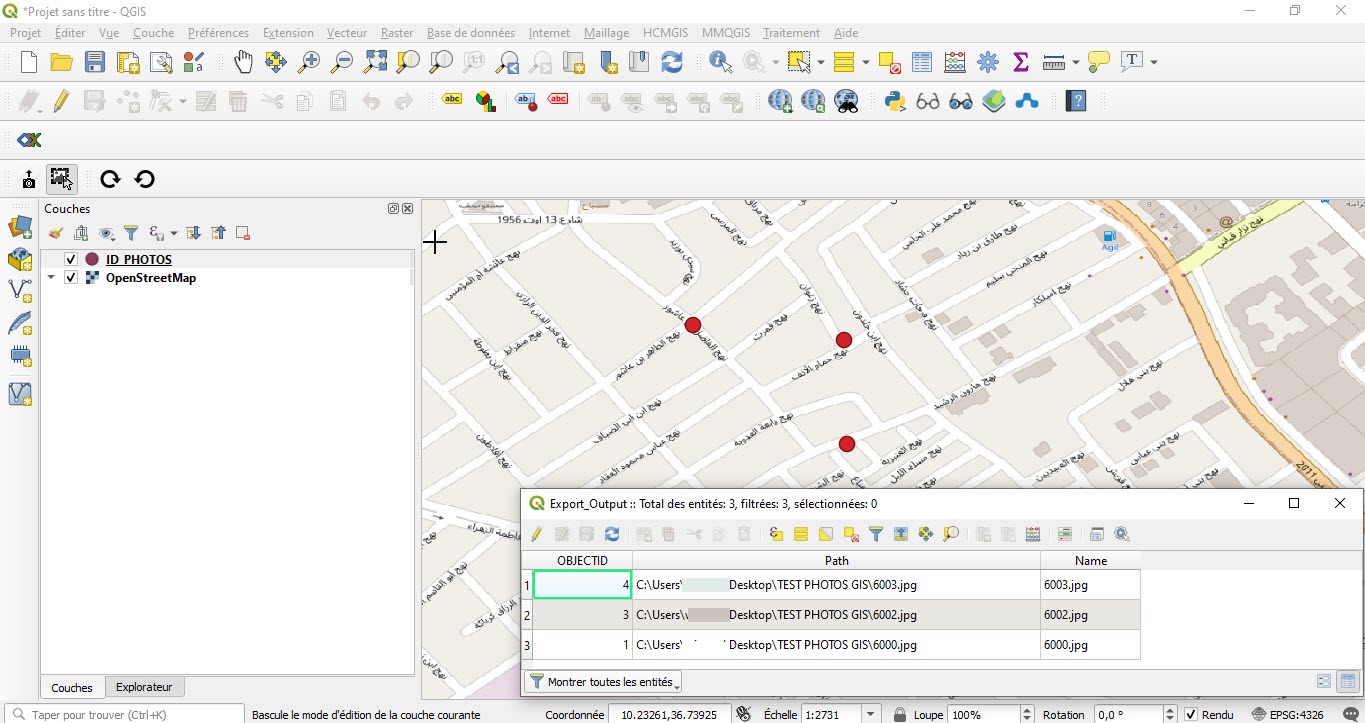
Task: Save the project with the floppy disk icon
Action: (95, 62)
